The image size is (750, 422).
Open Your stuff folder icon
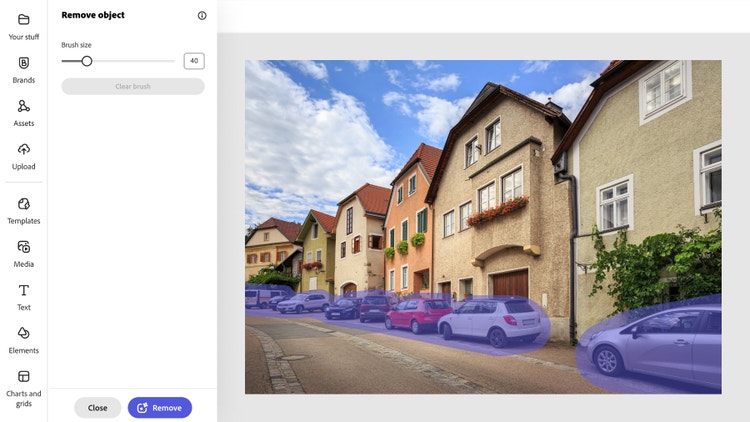pyautogui.click(x=23, y=20)
